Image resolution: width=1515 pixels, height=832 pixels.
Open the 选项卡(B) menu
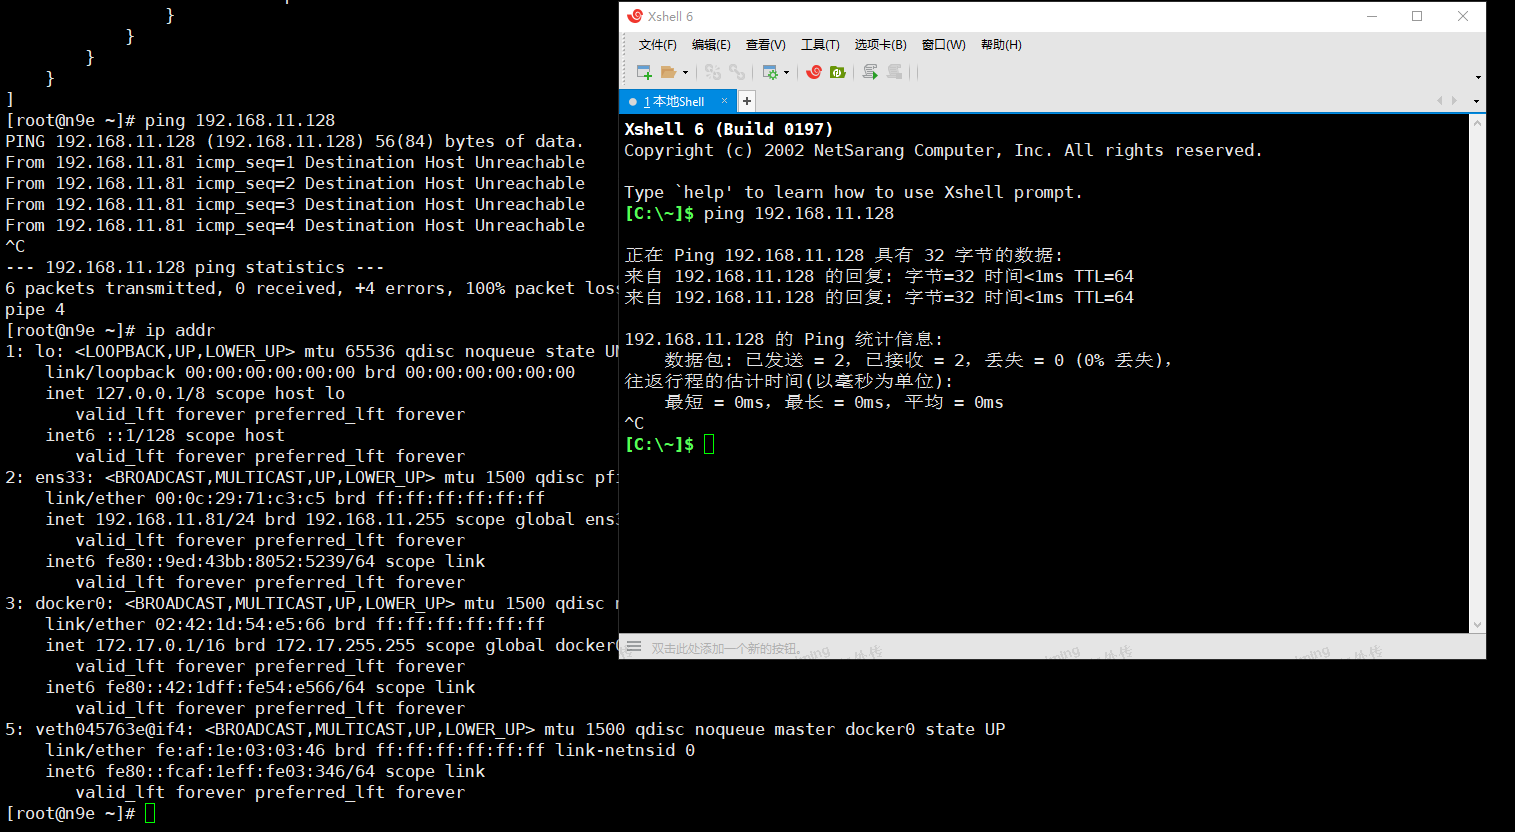pyautogui.click(x=880, y=45)
